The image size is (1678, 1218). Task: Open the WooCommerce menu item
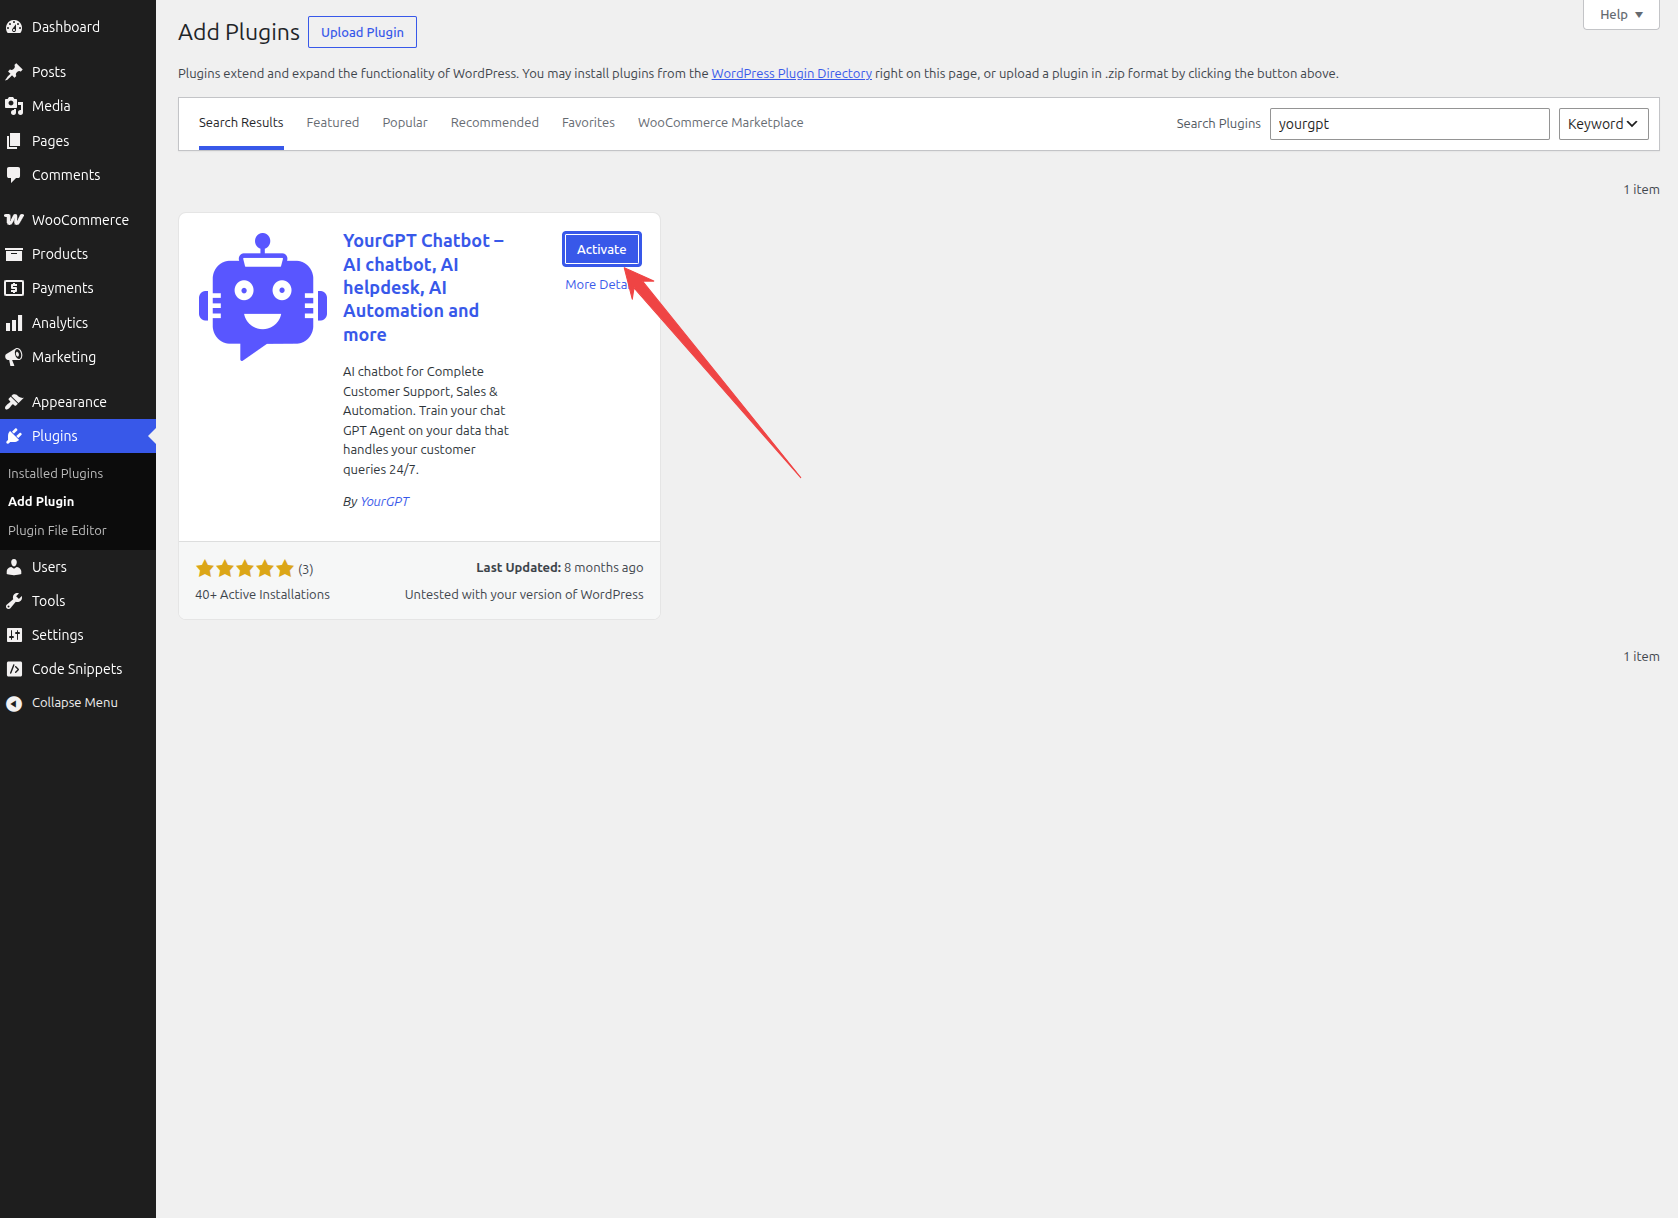click(80, 220)
